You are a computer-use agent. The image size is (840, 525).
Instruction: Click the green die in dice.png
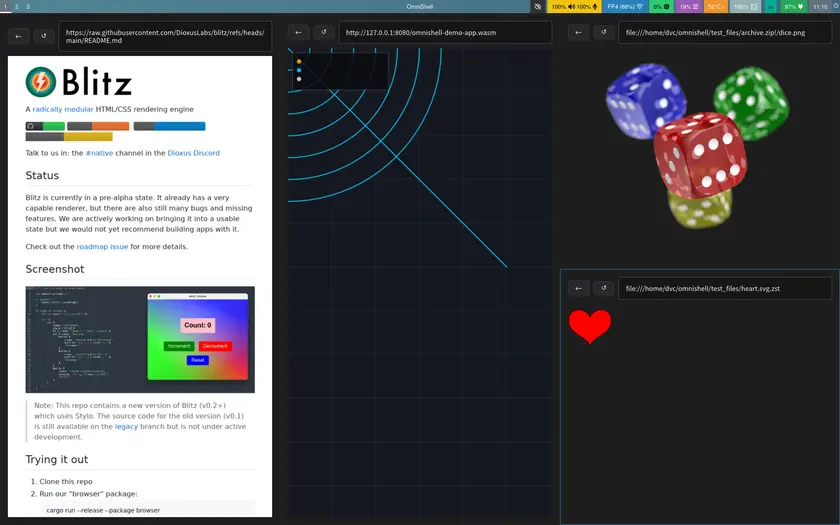[x=752, y=103]
